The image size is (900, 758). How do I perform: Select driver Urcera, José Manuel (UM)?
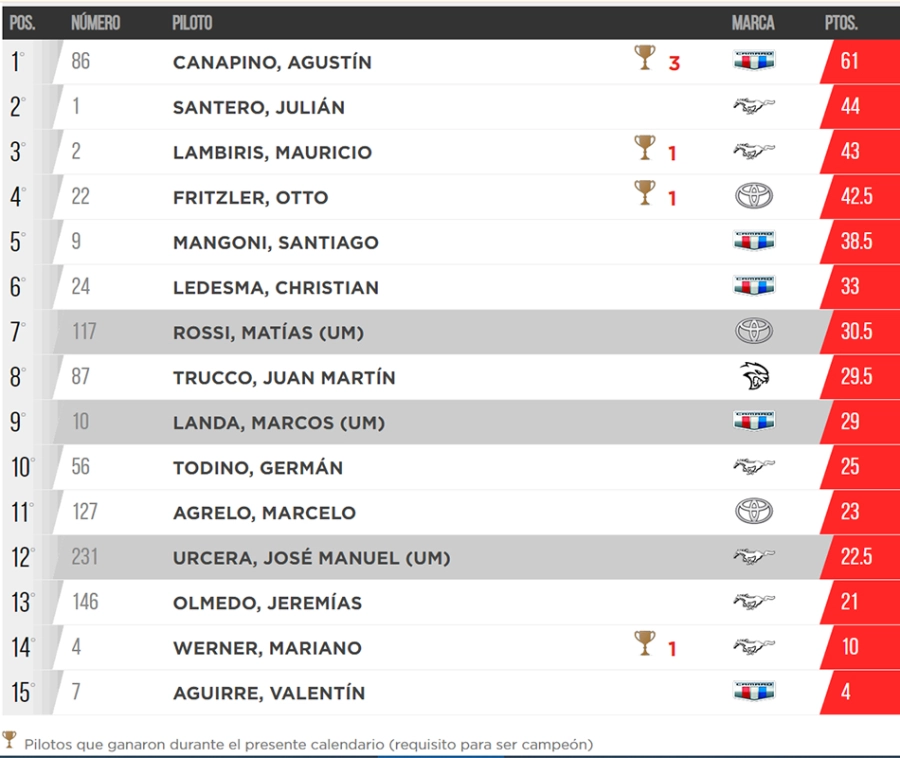tap(311, 558)
